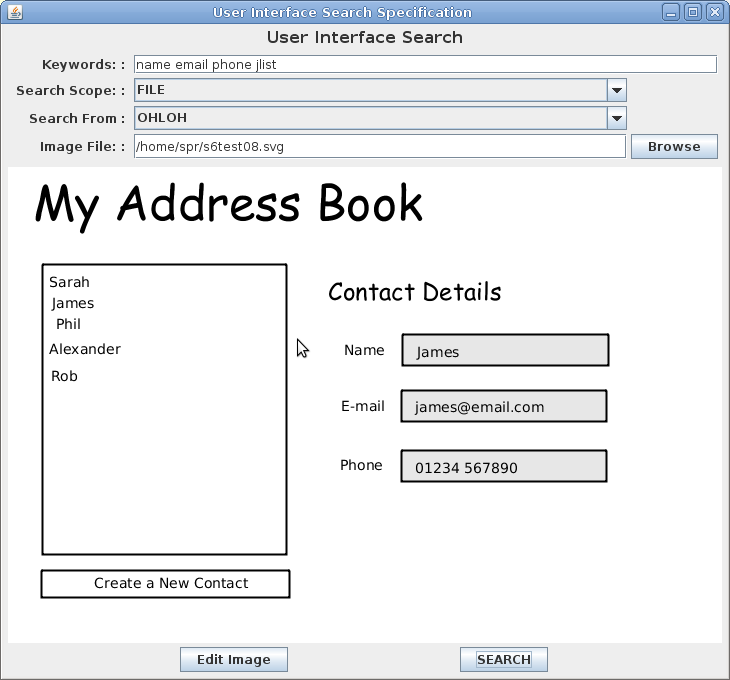
Task: Click the Name field containing James
Action: 505,350
